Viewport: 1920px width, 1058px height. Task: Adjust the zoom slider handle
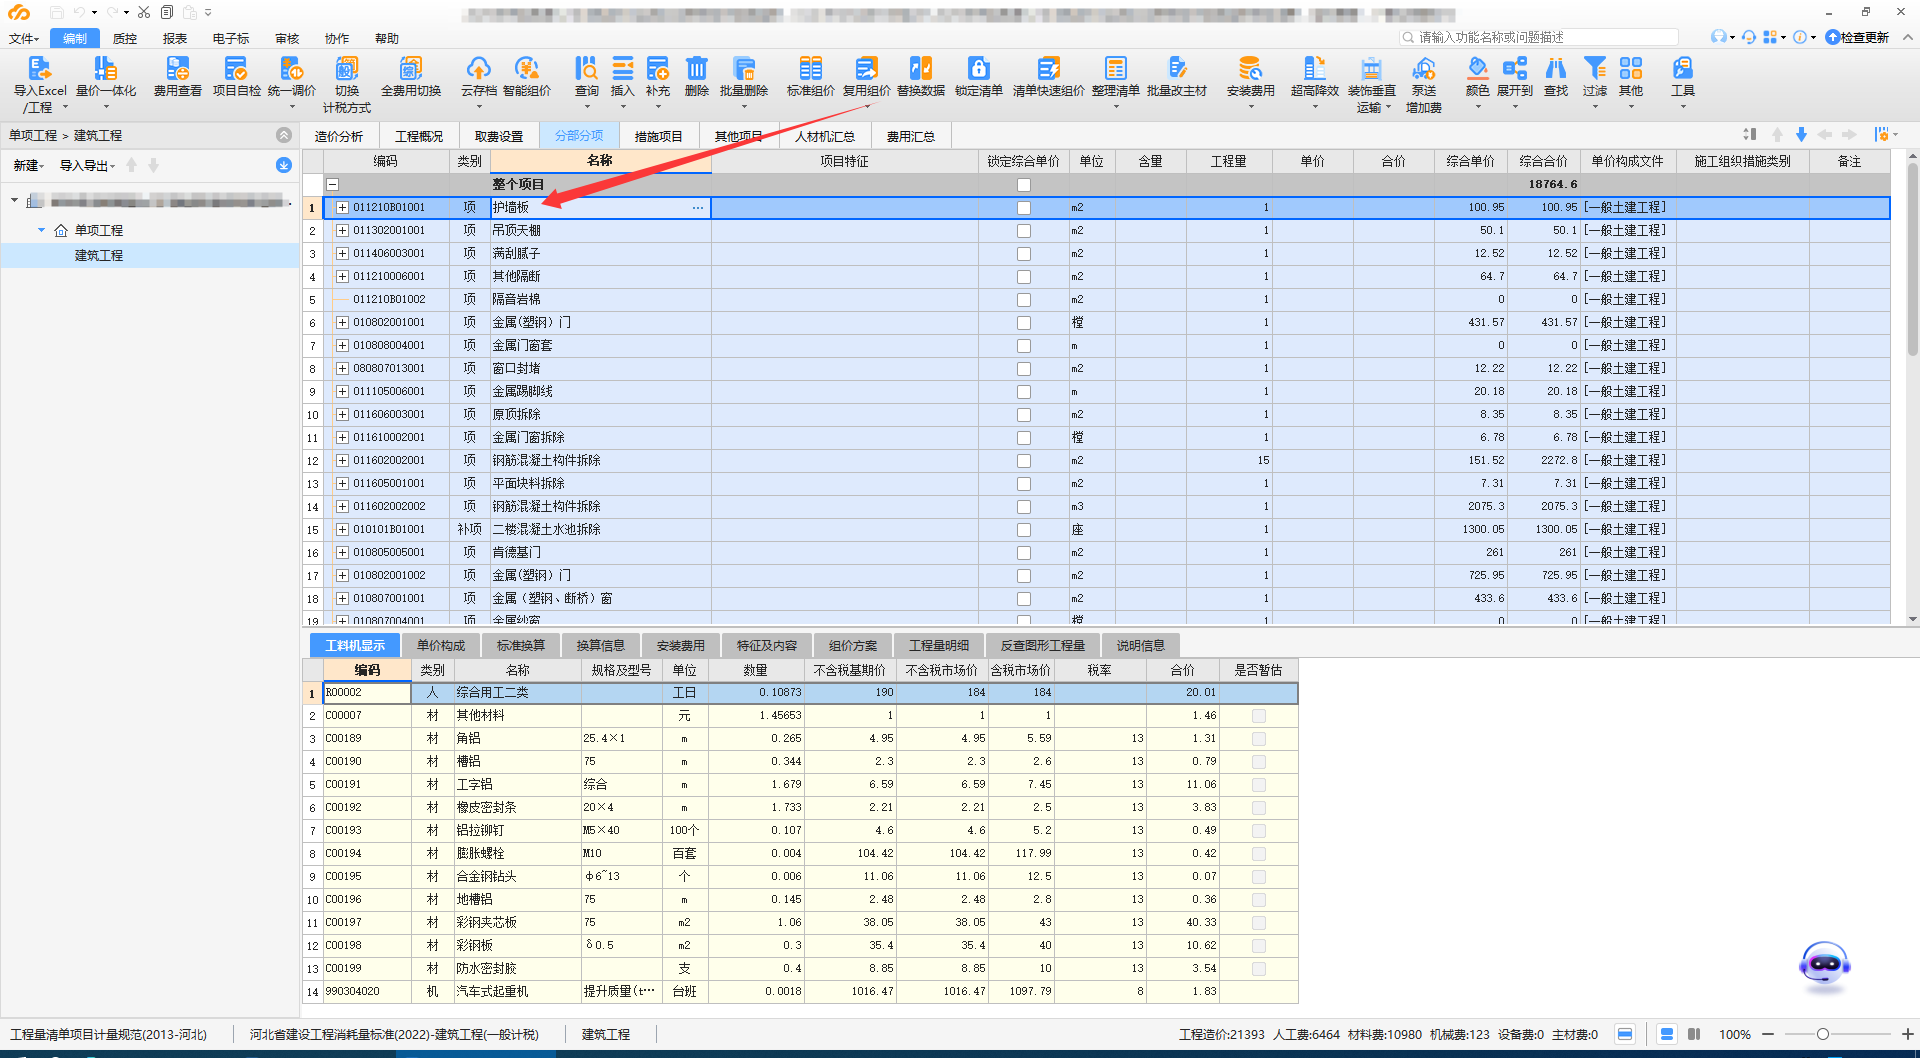(x=1823, y=1034)
